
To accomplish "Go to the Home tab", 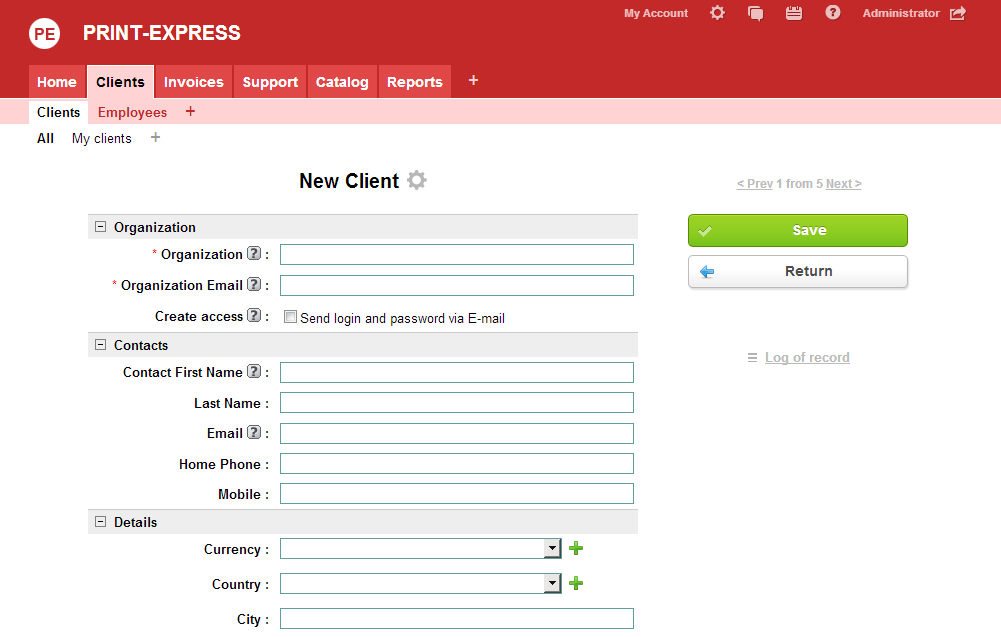I will [57, 82].
